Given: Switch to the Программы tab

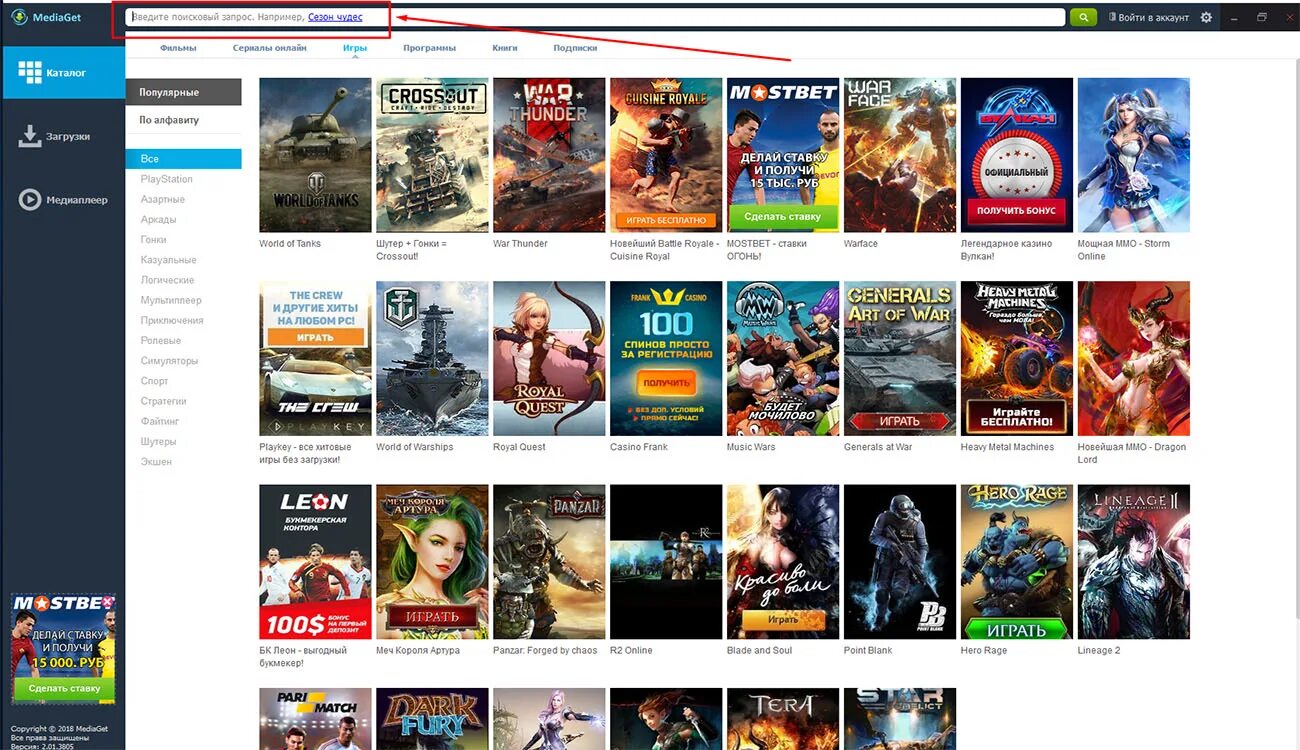Looking at the screenshot, I should point(430,48).
